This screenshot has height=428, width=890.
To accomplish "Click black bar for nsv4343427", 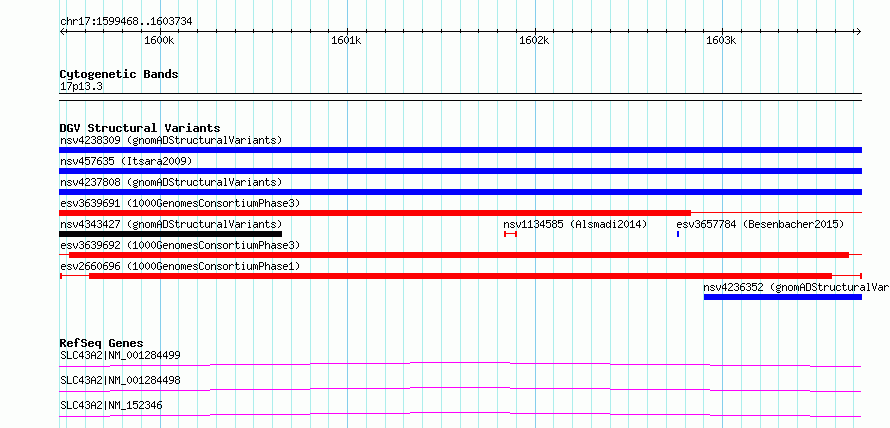I will pyautogui.click(x=171, y=234).
